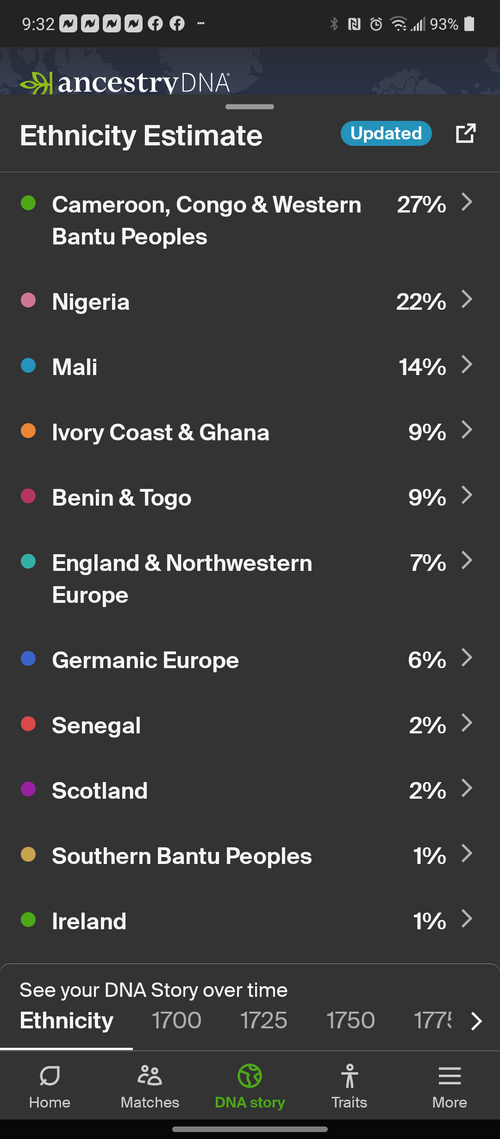Expand the Mali 14% chevron
500x1139 pixels.
coord(467,365)
